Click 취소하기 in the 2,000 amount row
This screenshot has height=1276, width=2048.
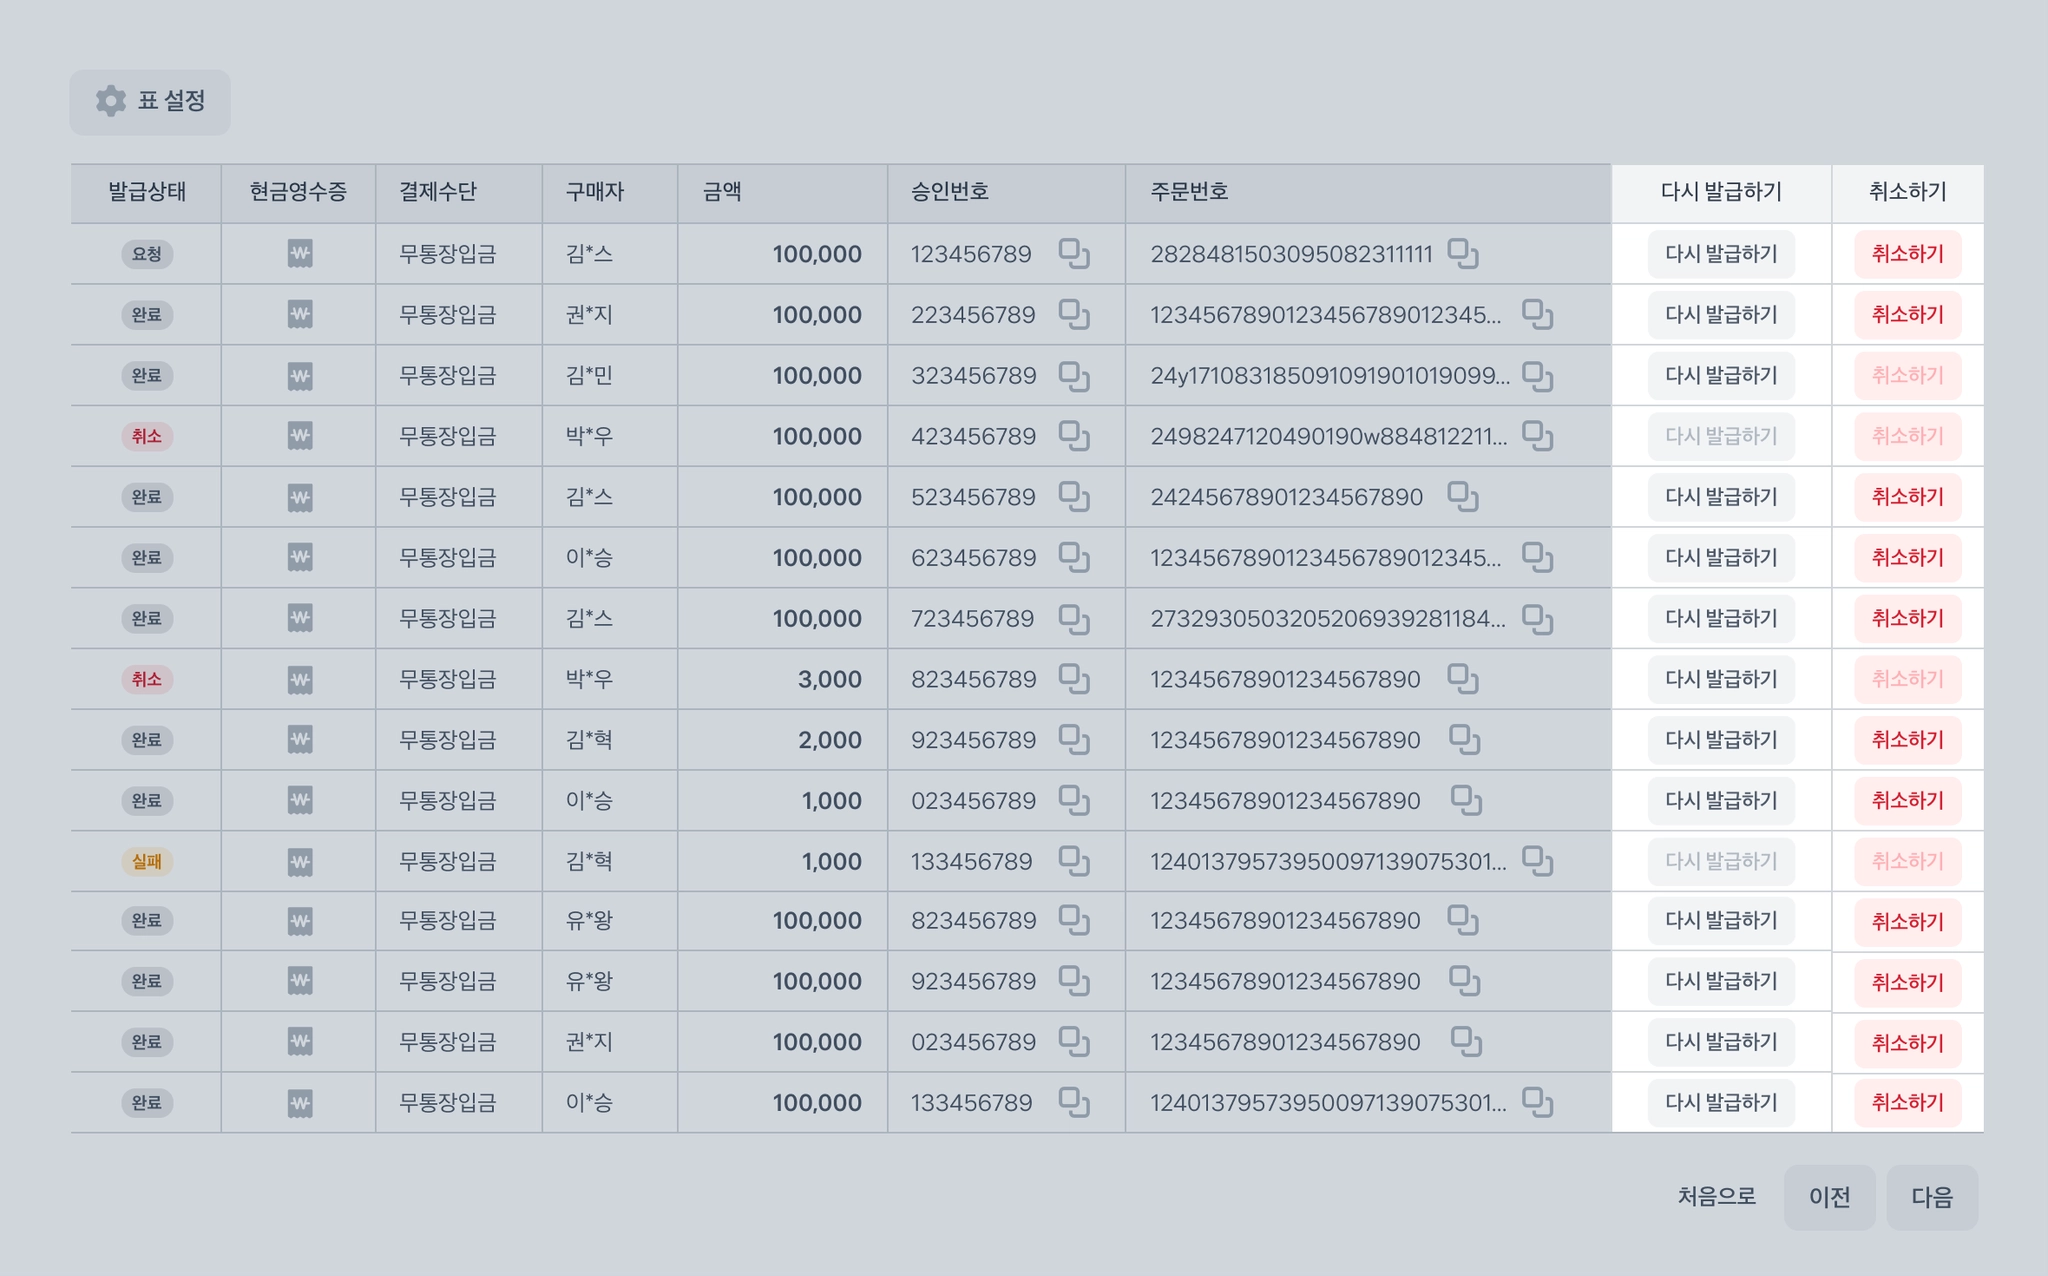[x=1907, y=740]
